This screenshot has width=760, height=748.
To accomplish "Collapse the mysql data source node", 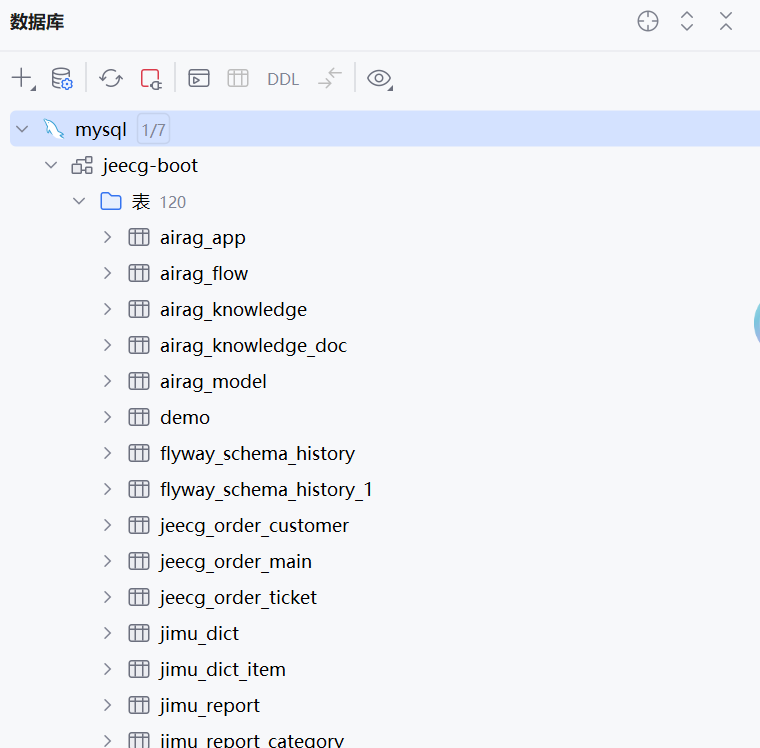I will point(22,129).
